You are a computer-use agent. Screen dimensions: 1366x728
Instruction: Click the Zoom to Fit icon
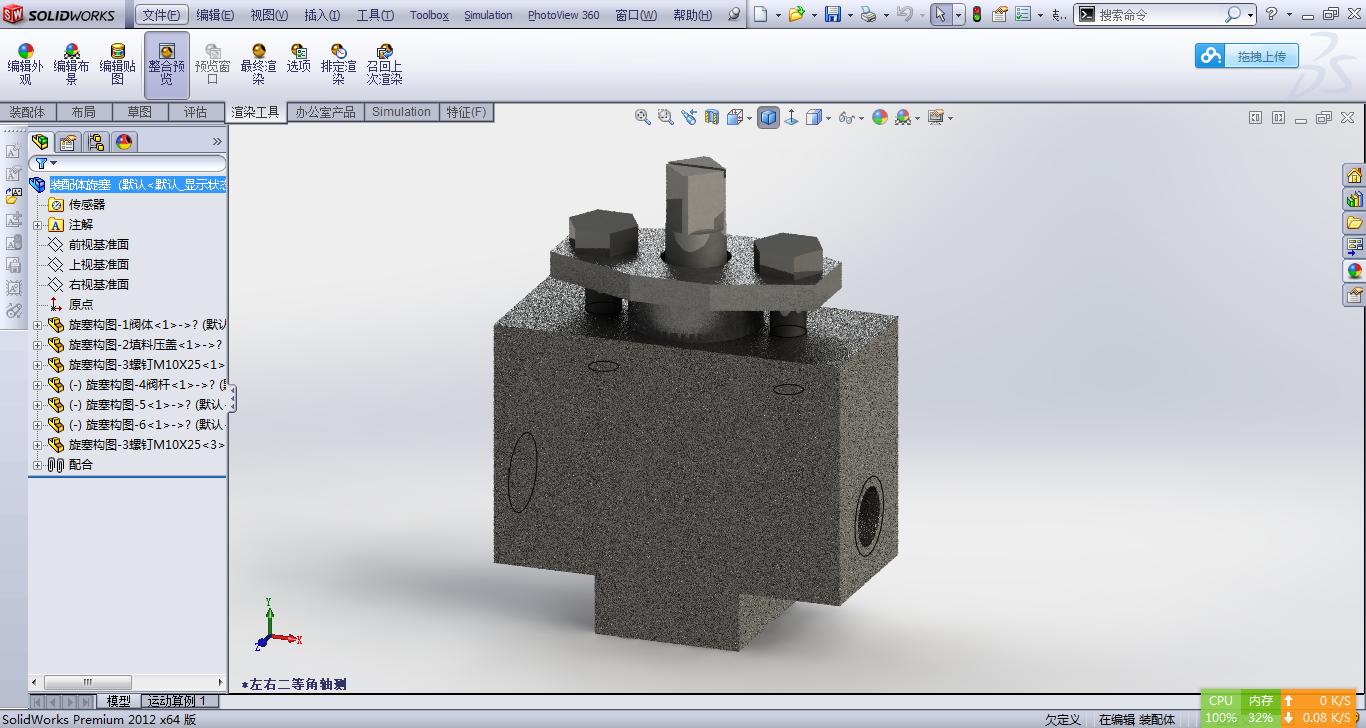pos(643,117)
